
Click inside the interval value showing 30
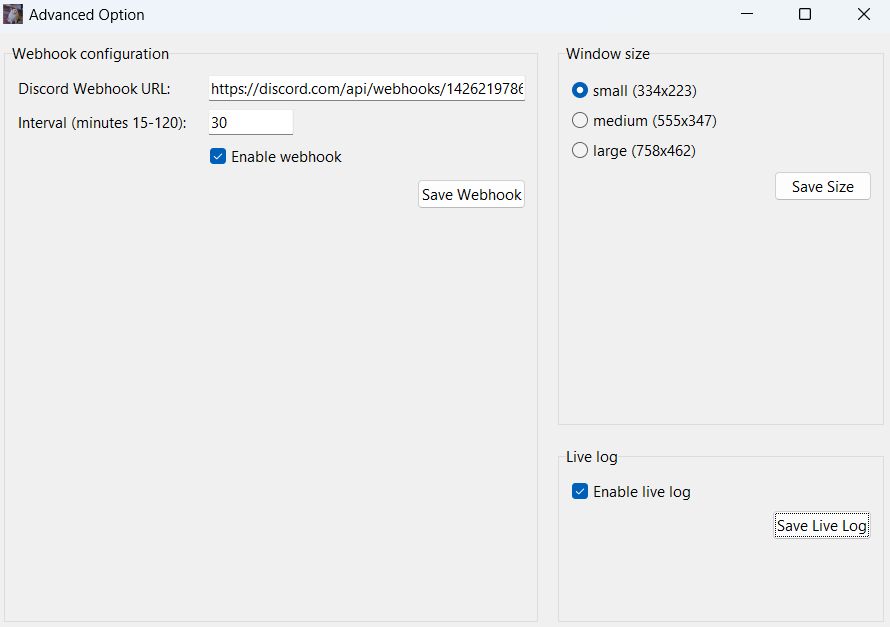pos(250,121)
